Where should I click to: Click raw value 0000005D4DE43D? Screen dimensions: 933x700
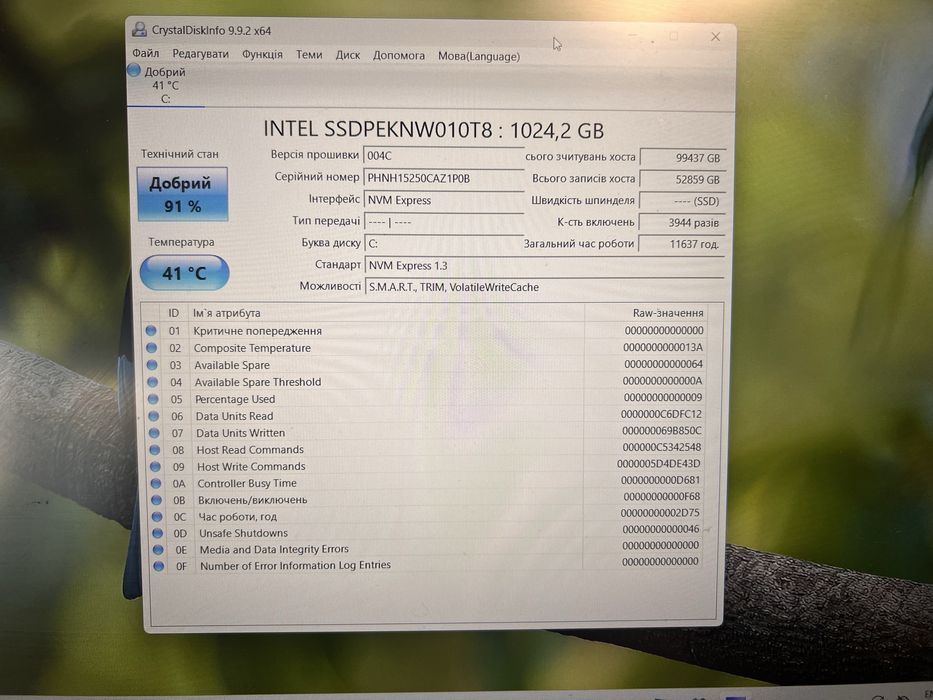(x=659, y=463)
